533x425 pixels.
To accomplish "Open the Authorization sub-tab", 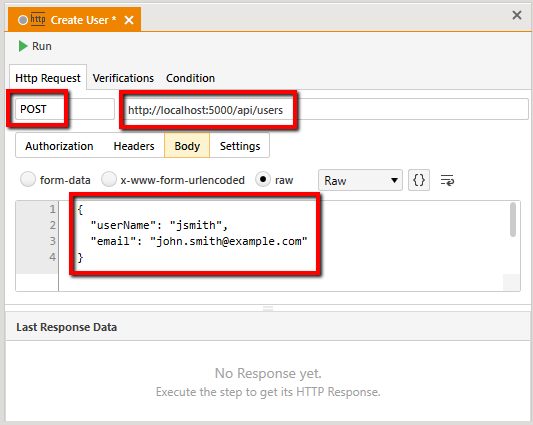I will point(59,146).
